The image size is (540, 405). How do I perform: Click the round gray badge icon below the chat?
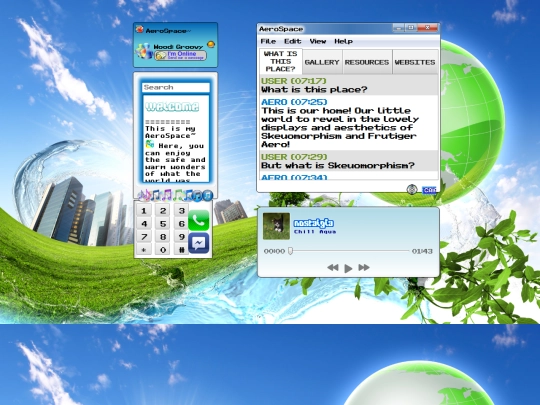[x=412, y=189]
